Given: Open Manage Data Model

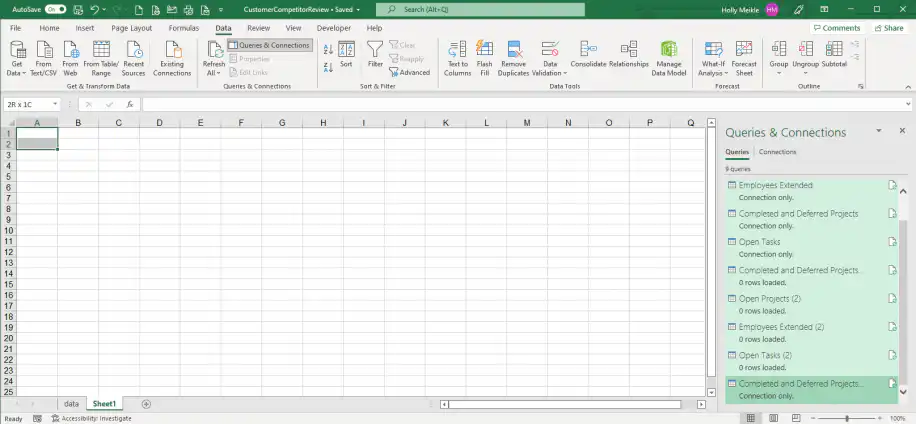Looking at the screenshot, I should click(669, 59).
